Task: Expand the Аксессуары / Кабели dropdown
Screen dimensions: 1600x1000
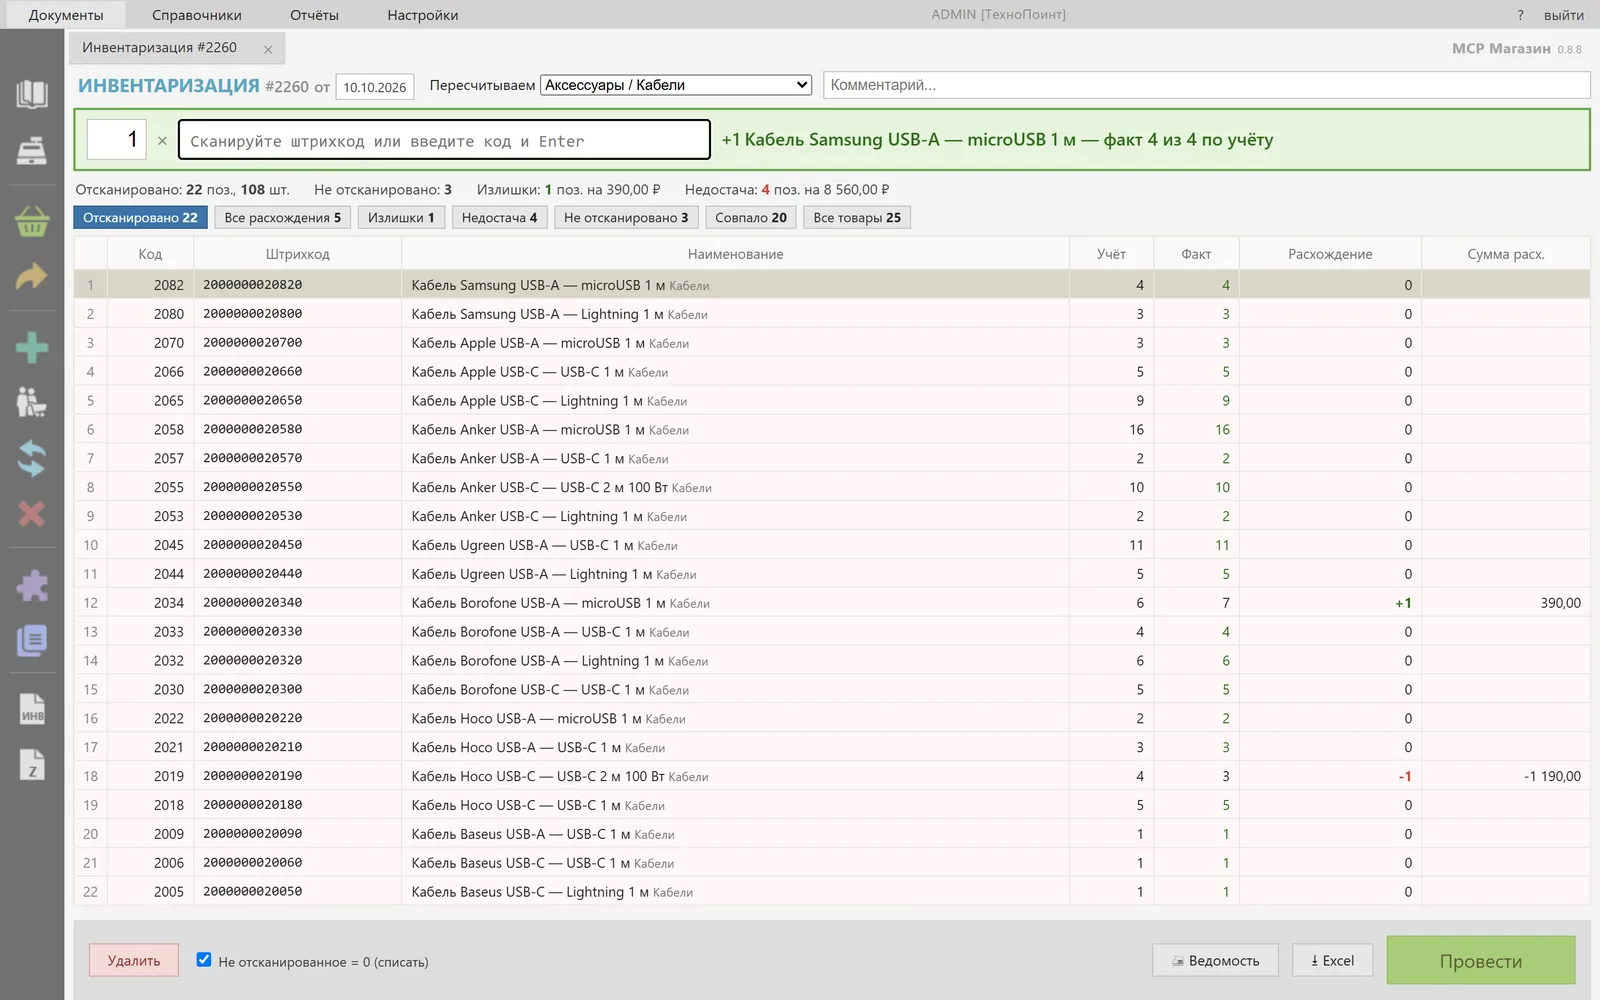Action: [676, 85]
